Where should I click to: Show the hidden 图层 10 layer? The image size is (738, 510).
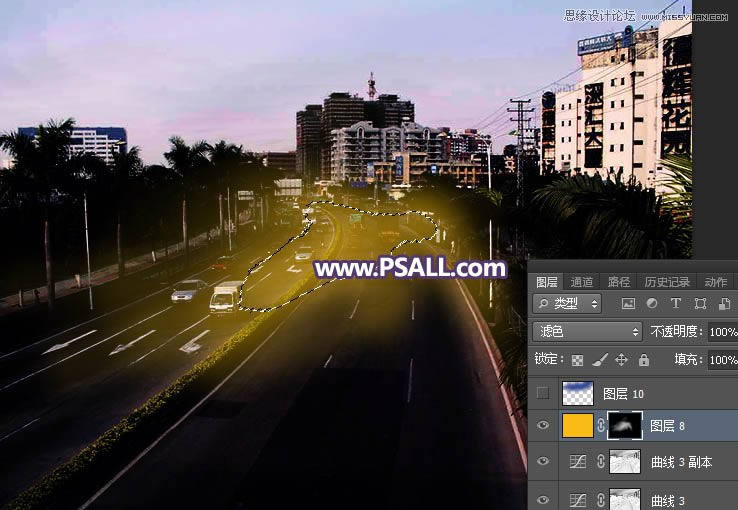543,393
